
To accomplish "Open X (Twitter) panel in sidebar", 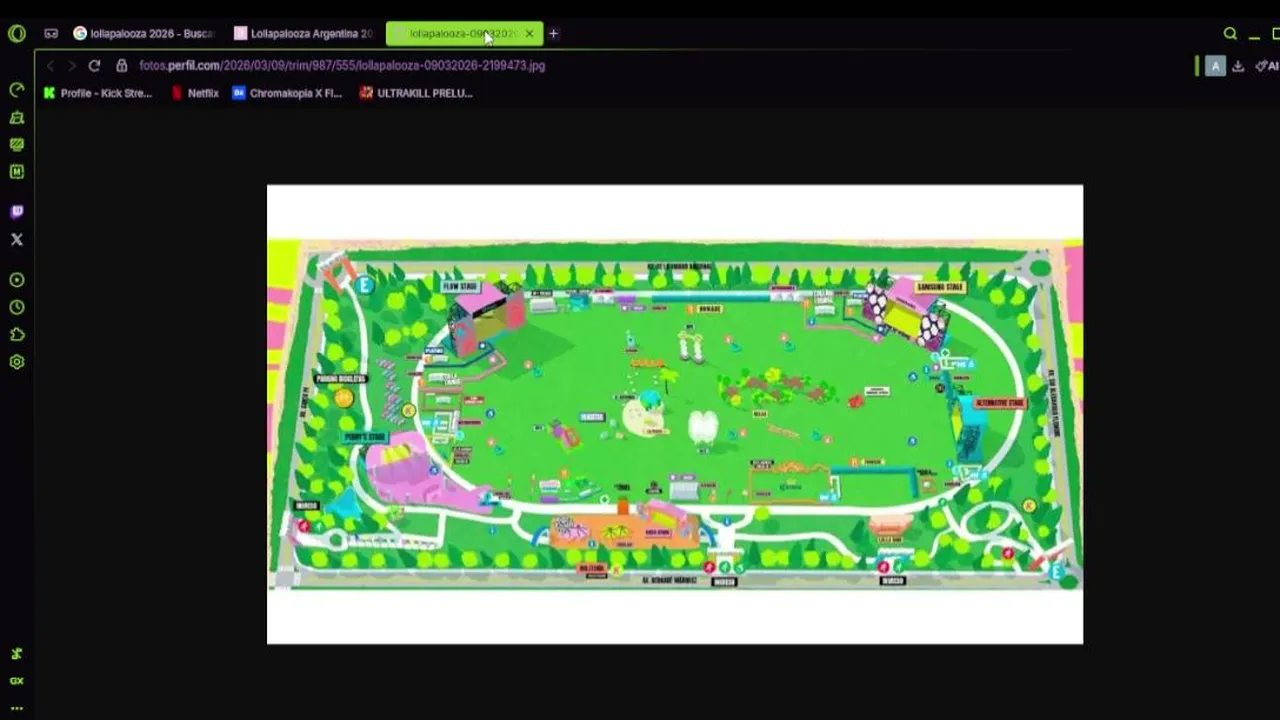I will point(17,239).
